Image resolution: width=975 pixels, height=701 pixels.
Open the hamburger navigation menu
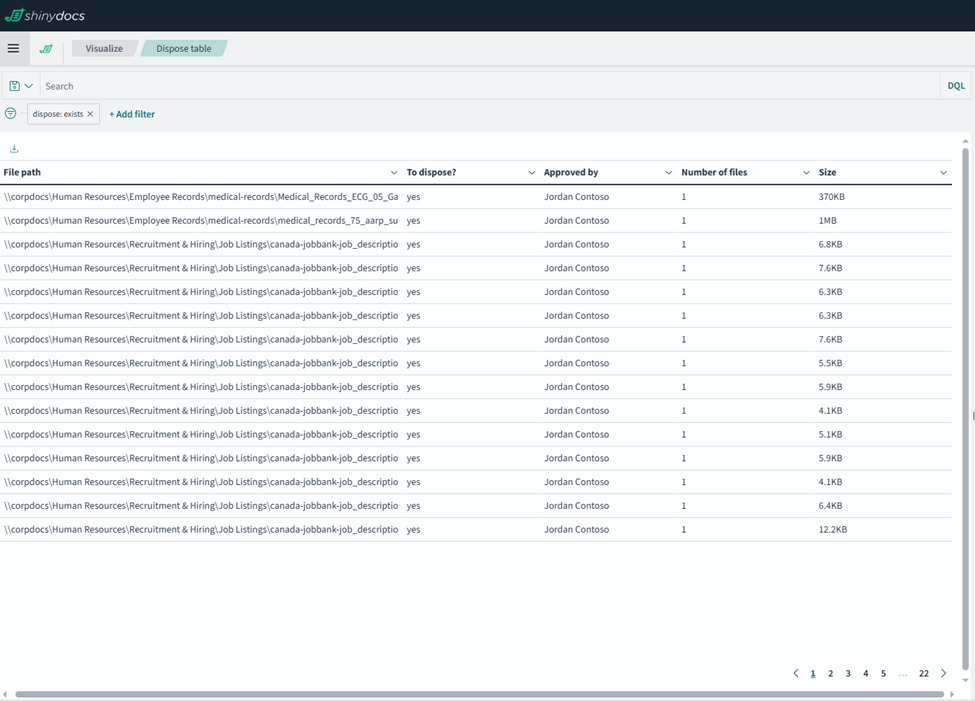[13, 48]
